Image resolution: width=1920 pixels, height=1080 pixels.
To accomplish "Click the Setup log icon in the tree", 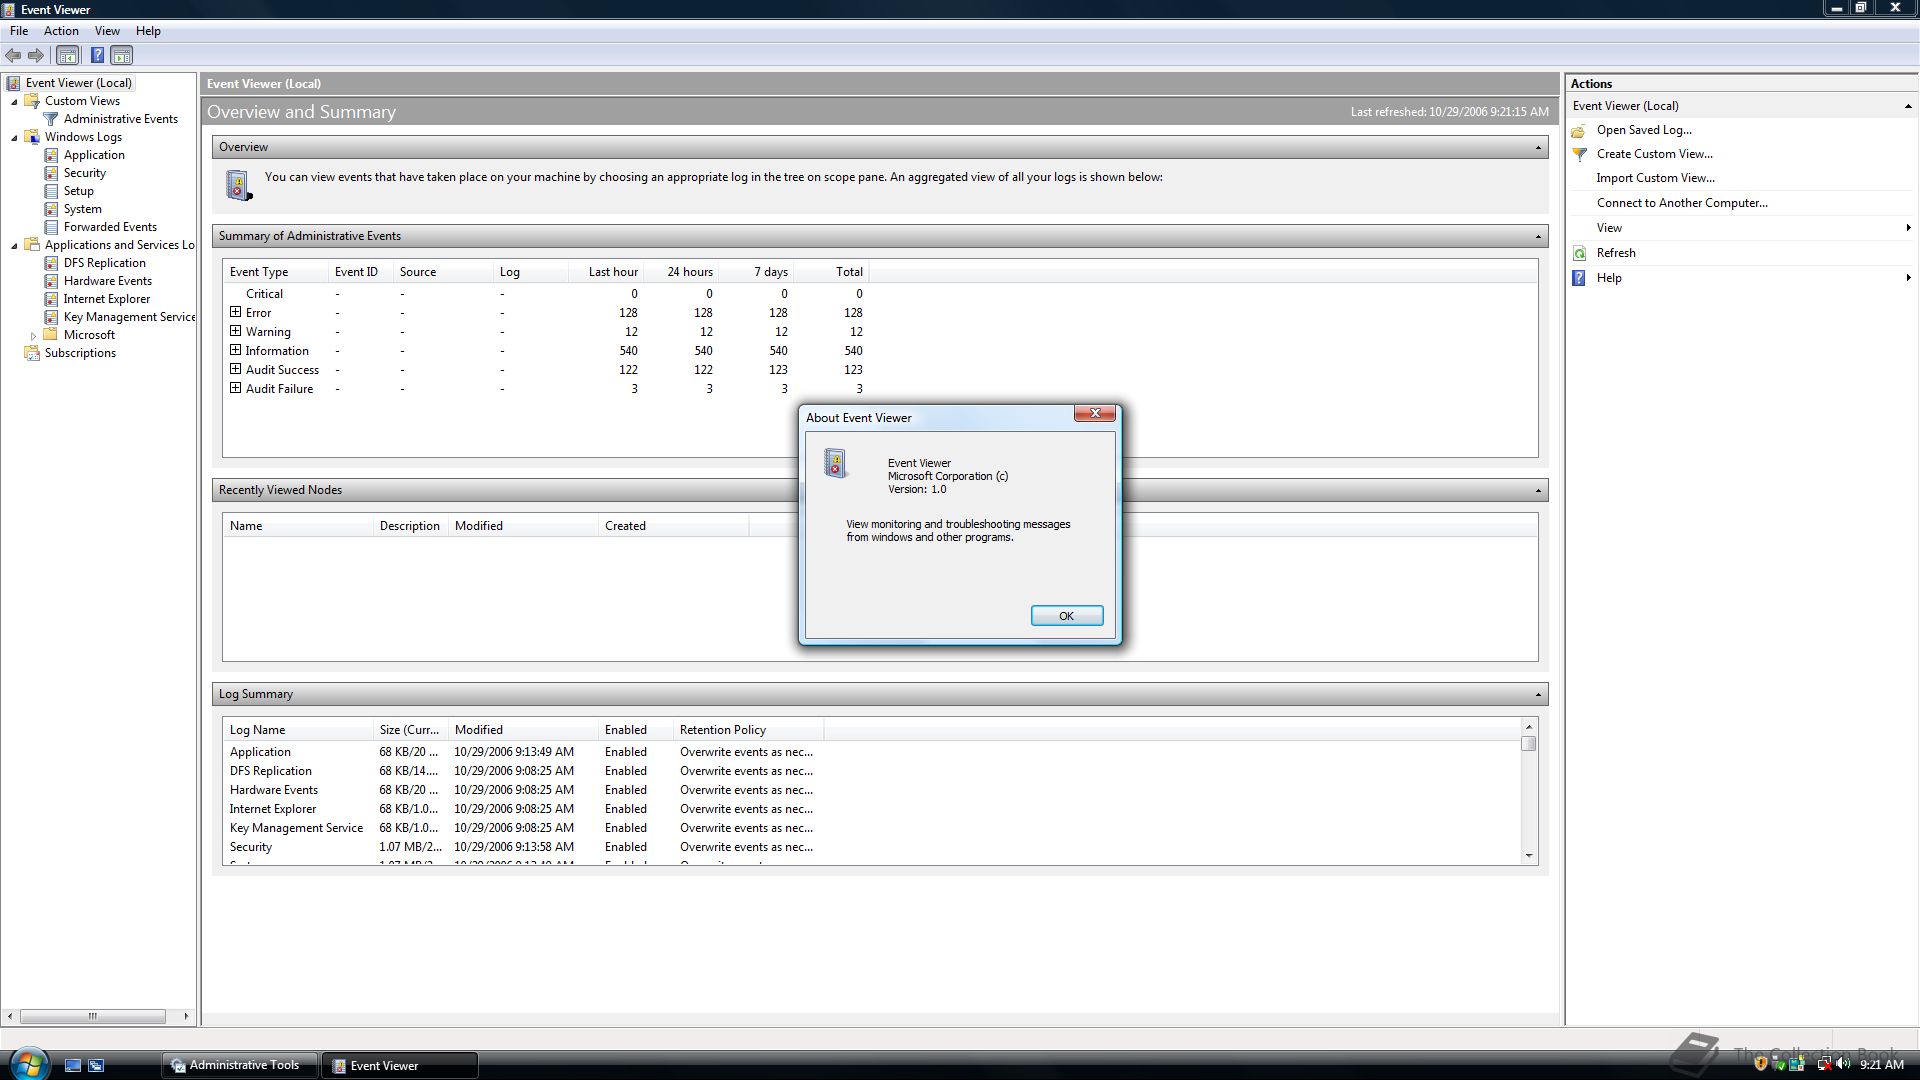I will point(51,191).
